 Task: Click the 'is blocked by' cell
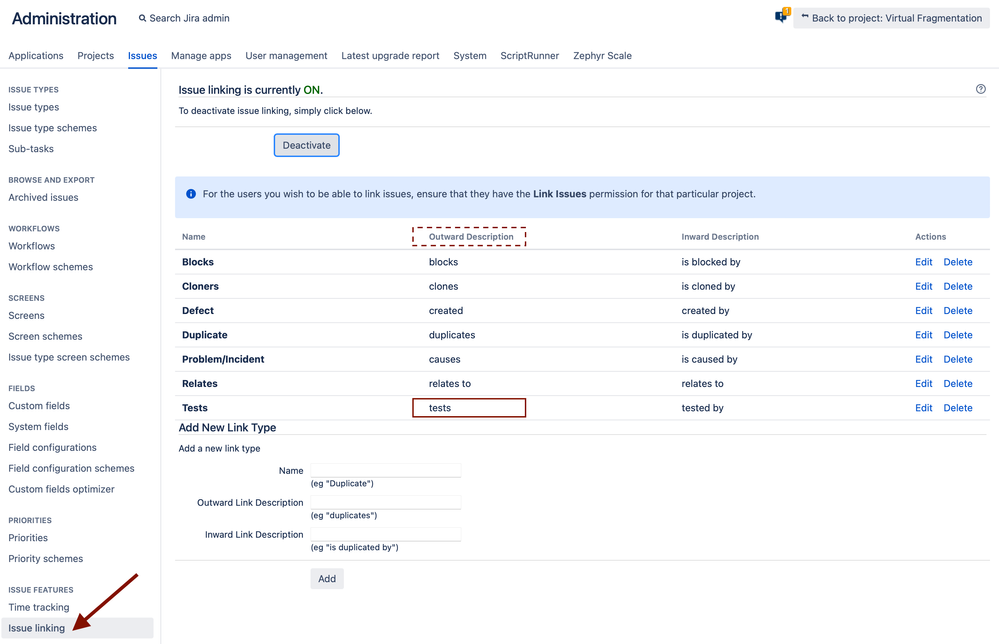coord(710,262)
